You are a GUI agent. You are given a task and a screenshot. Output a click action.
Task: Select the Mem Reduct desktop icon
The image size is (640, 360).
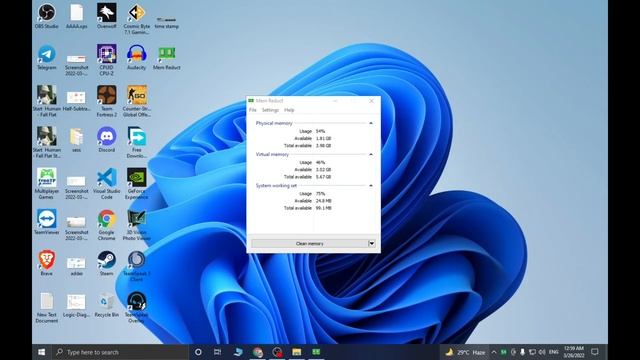[x=167, y=58]
